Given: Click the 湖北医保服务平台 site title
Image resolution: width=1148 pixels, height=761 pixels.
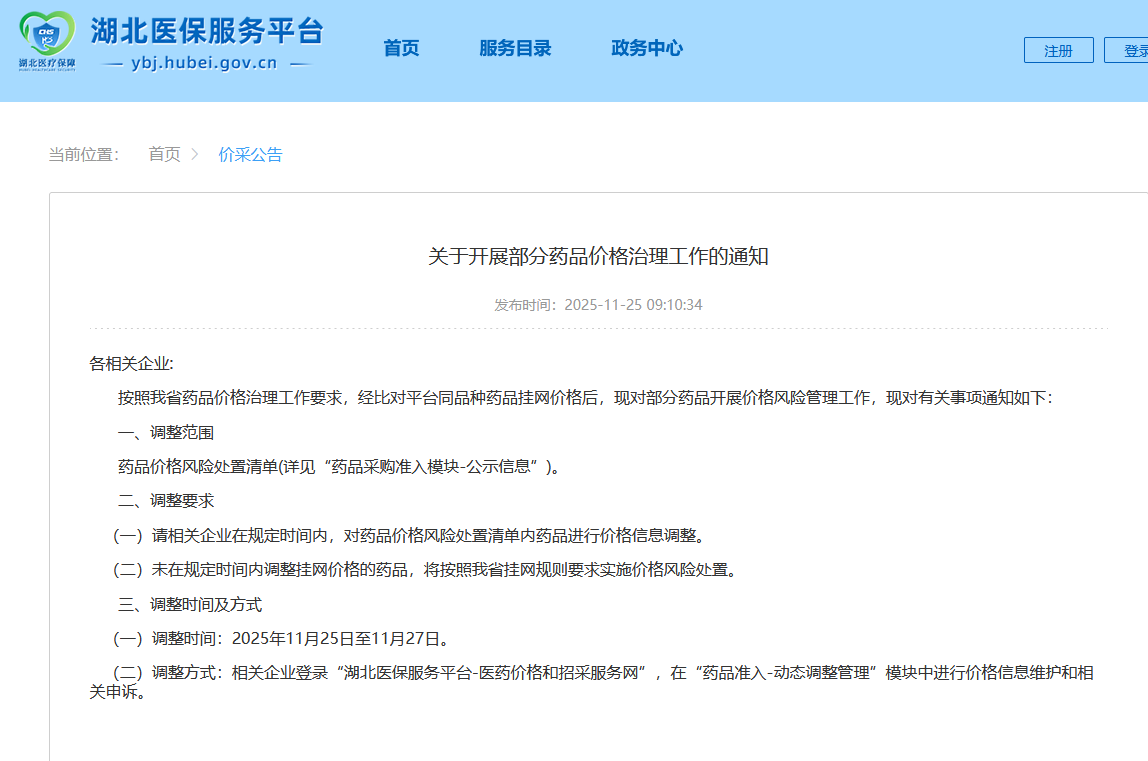Looking at the screenshot, I should 207,31.
